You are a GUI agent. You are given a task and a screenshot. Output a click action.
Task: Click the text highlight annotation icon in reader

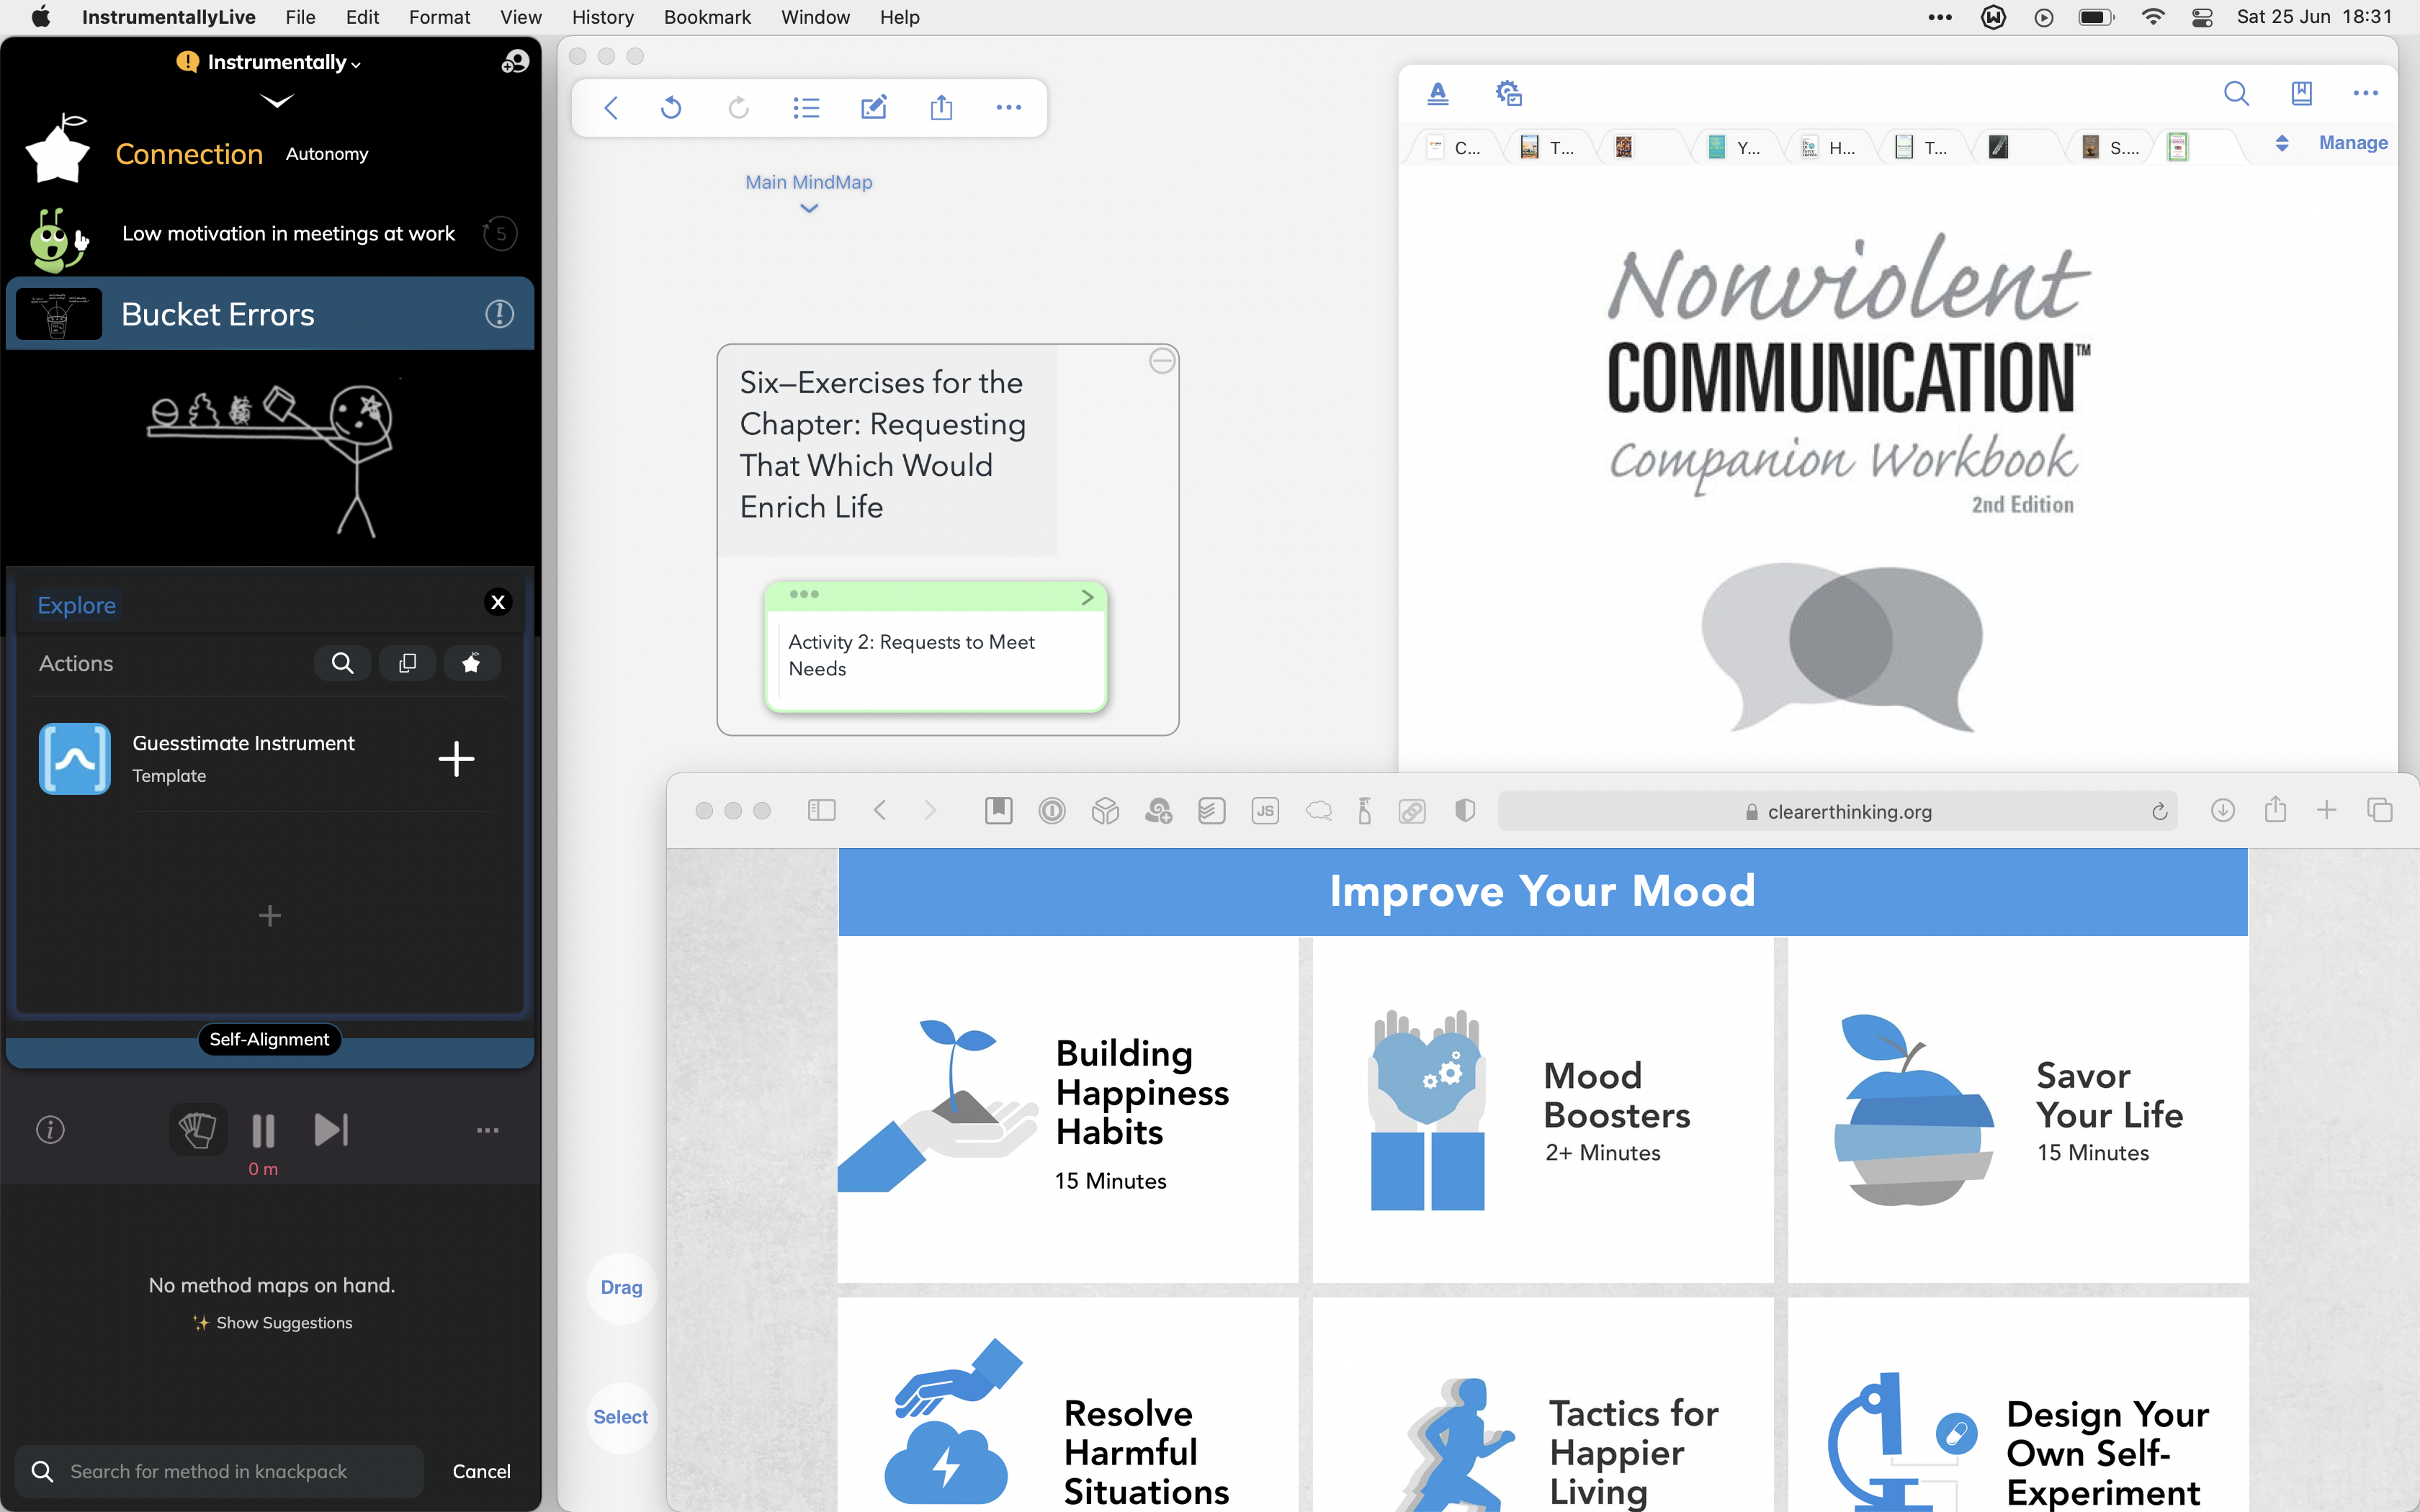point(1438,93)
